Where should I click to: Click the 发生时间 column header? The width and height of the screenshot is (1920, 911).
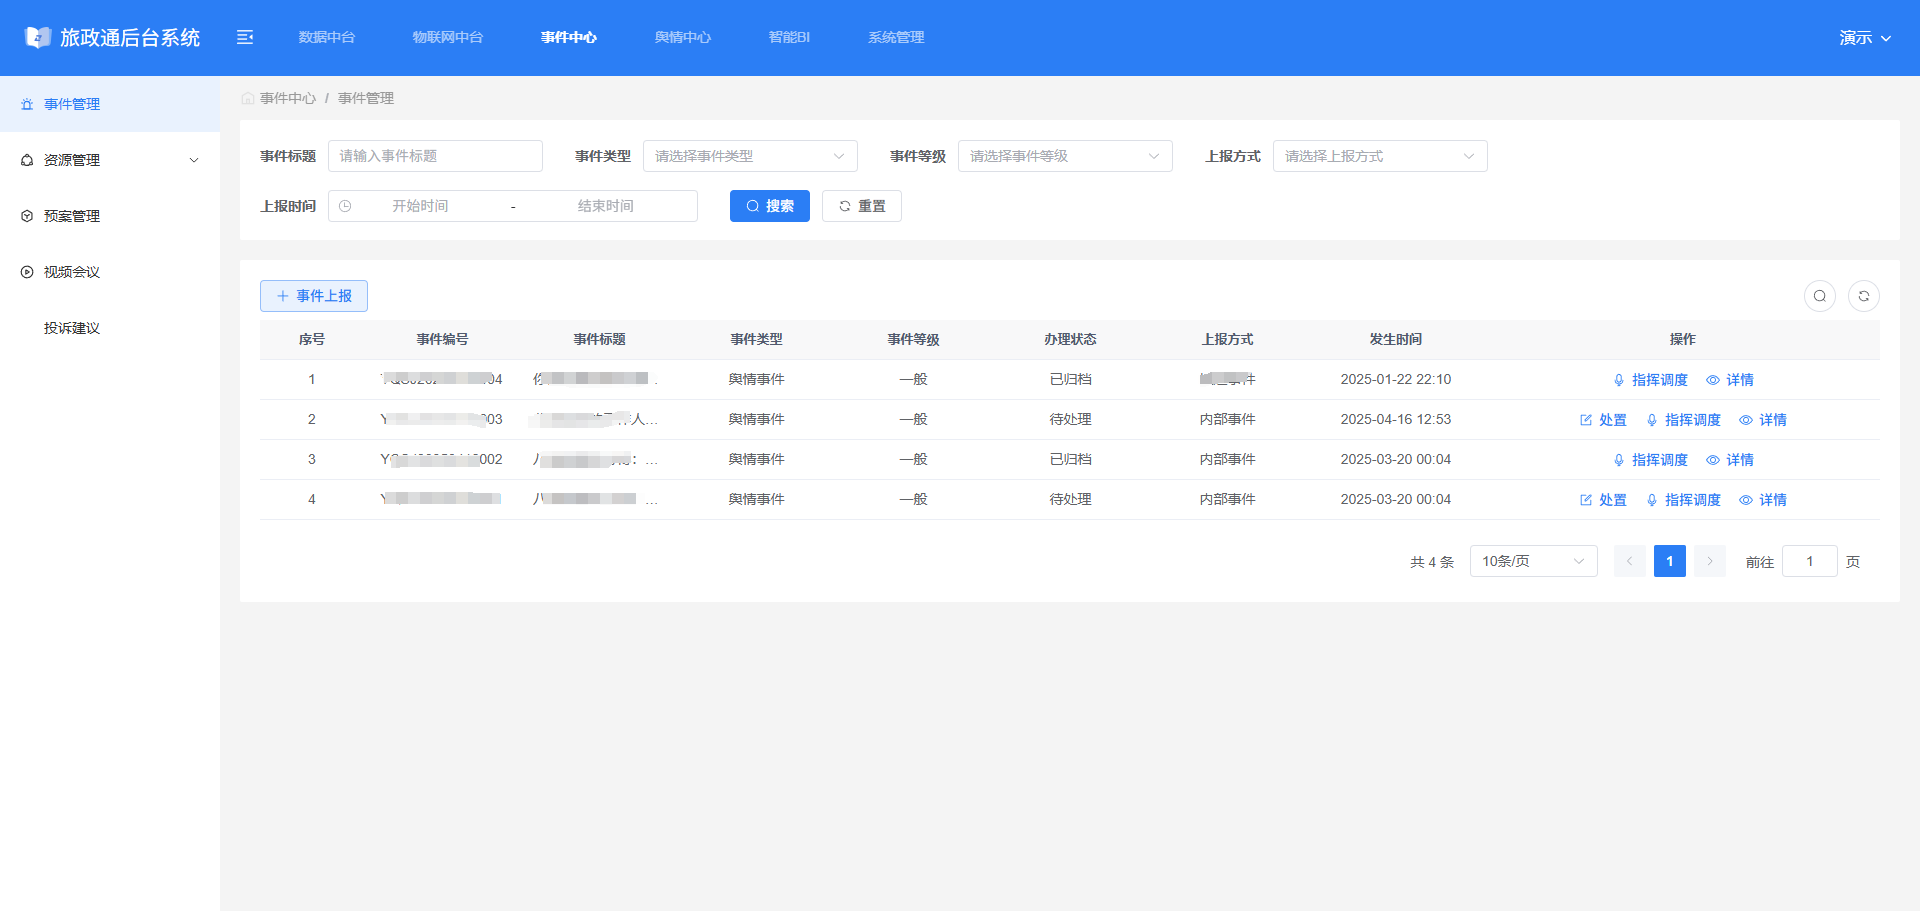coord(1396,339)
